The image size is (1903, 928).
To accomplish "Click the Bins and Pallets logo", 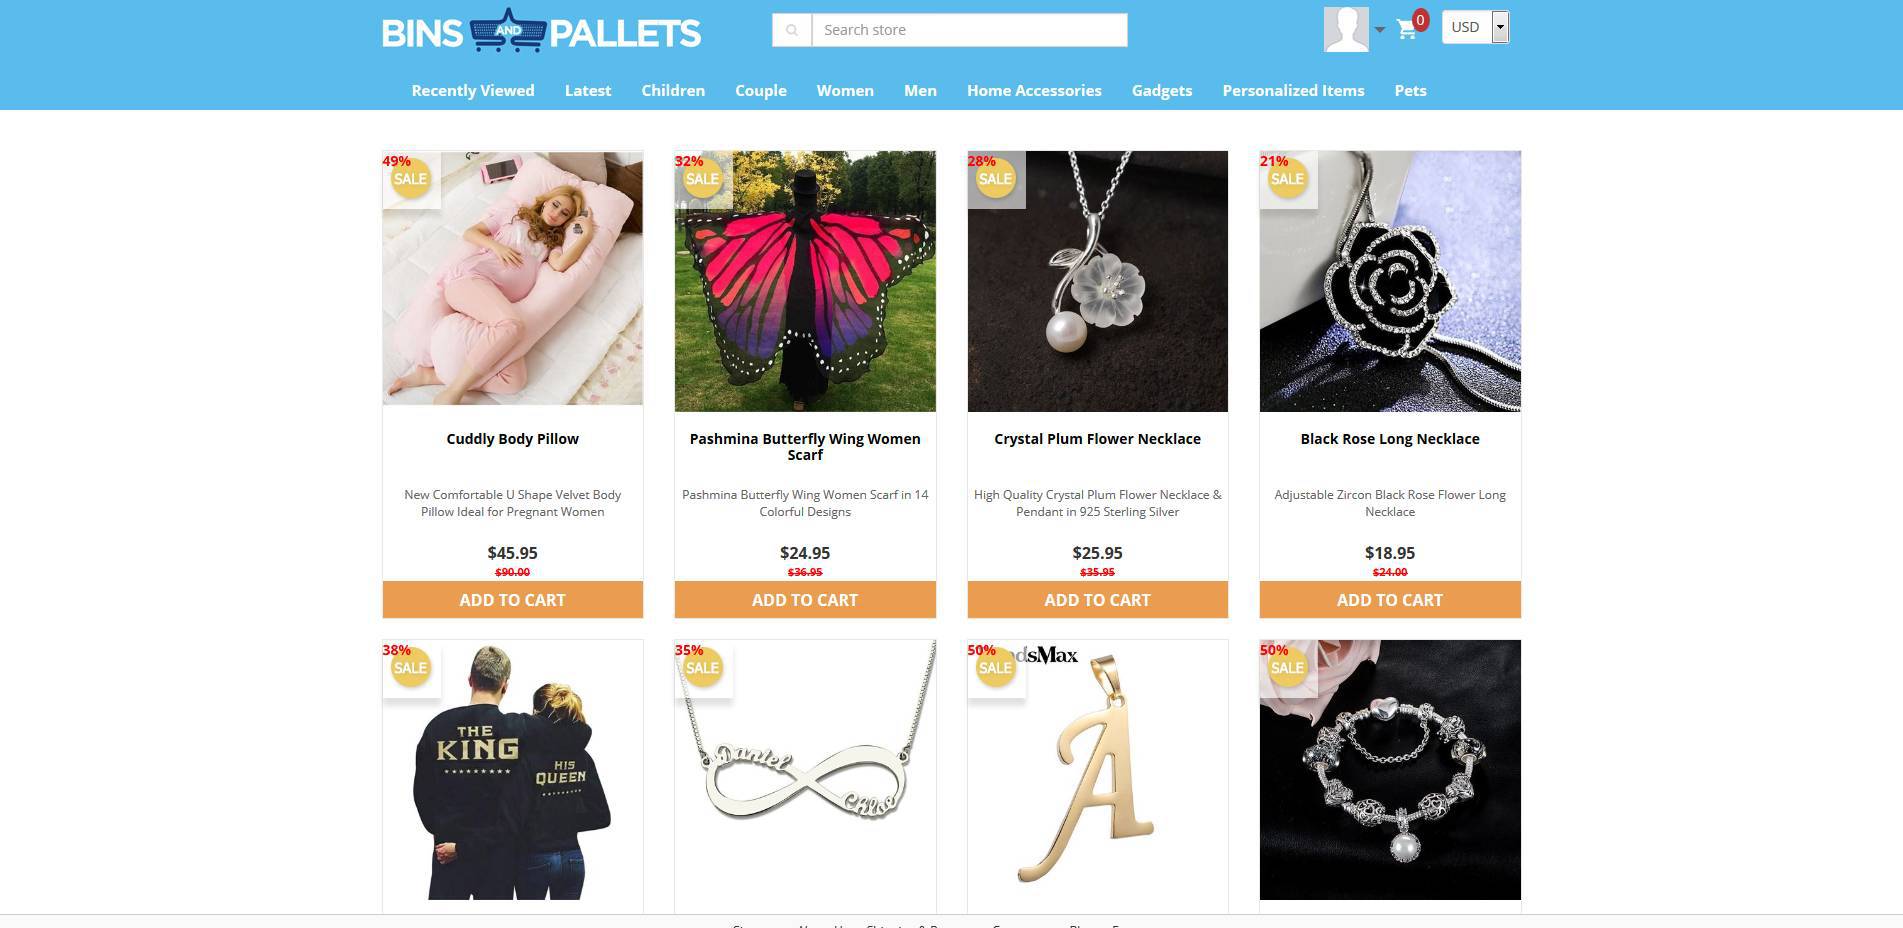I will coord(541,31).
